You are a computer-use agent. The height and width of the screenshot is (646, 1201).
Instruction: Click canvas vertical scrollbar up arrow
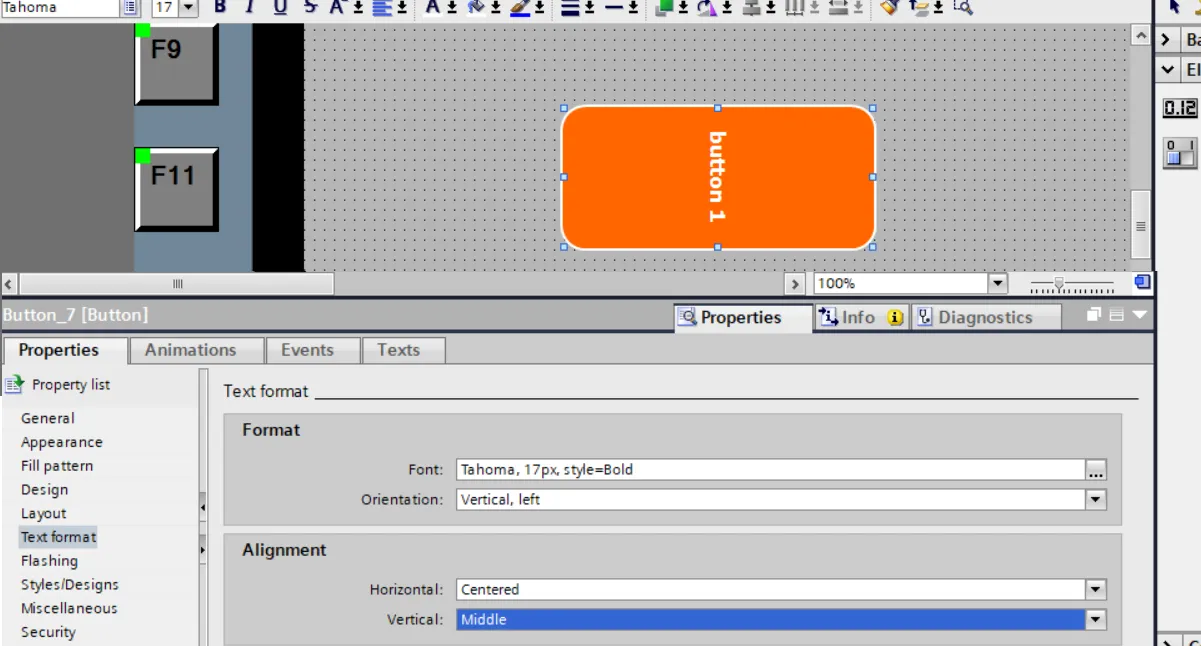coord(1141,35)
